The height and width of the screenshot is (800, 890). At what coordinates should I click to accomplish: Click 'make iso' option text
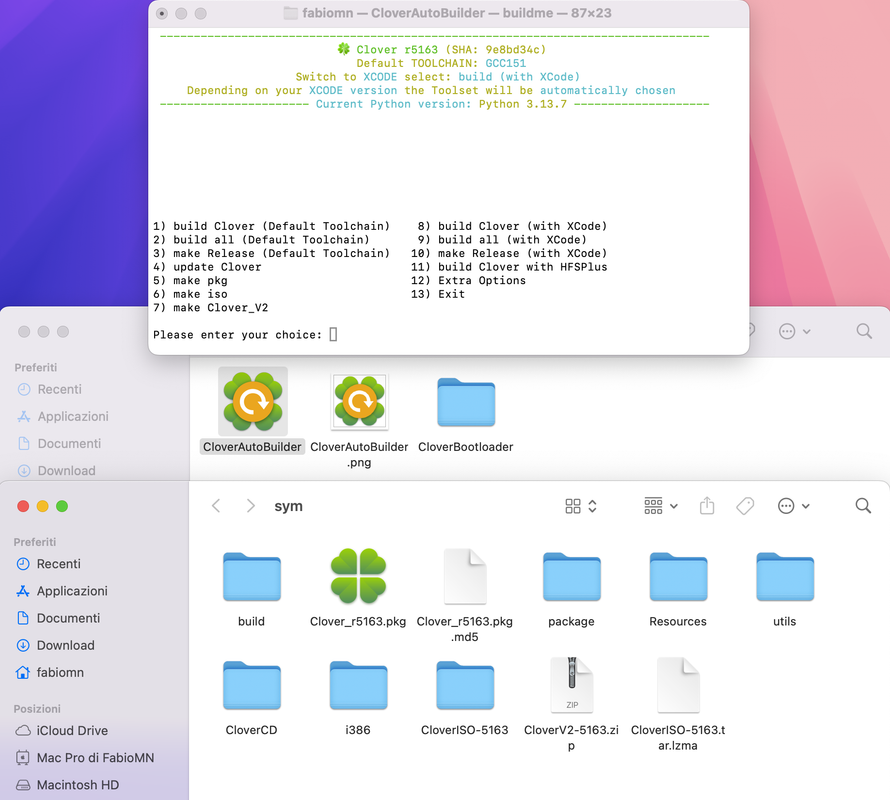(x=200, y=294)
